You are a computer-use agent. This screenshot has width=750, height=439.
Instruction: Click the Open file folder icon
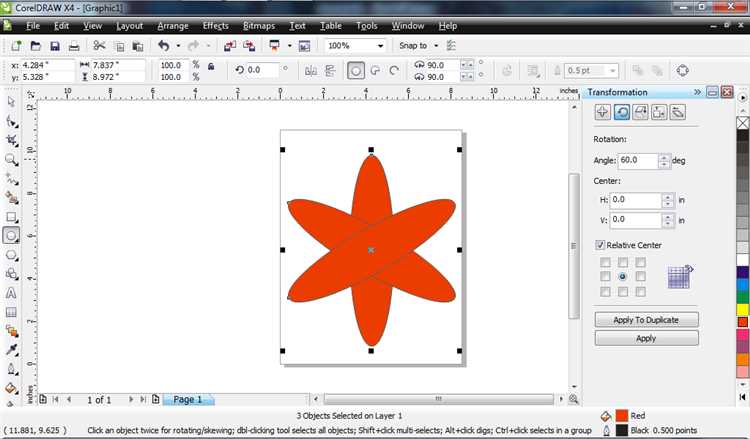[36, 46]
